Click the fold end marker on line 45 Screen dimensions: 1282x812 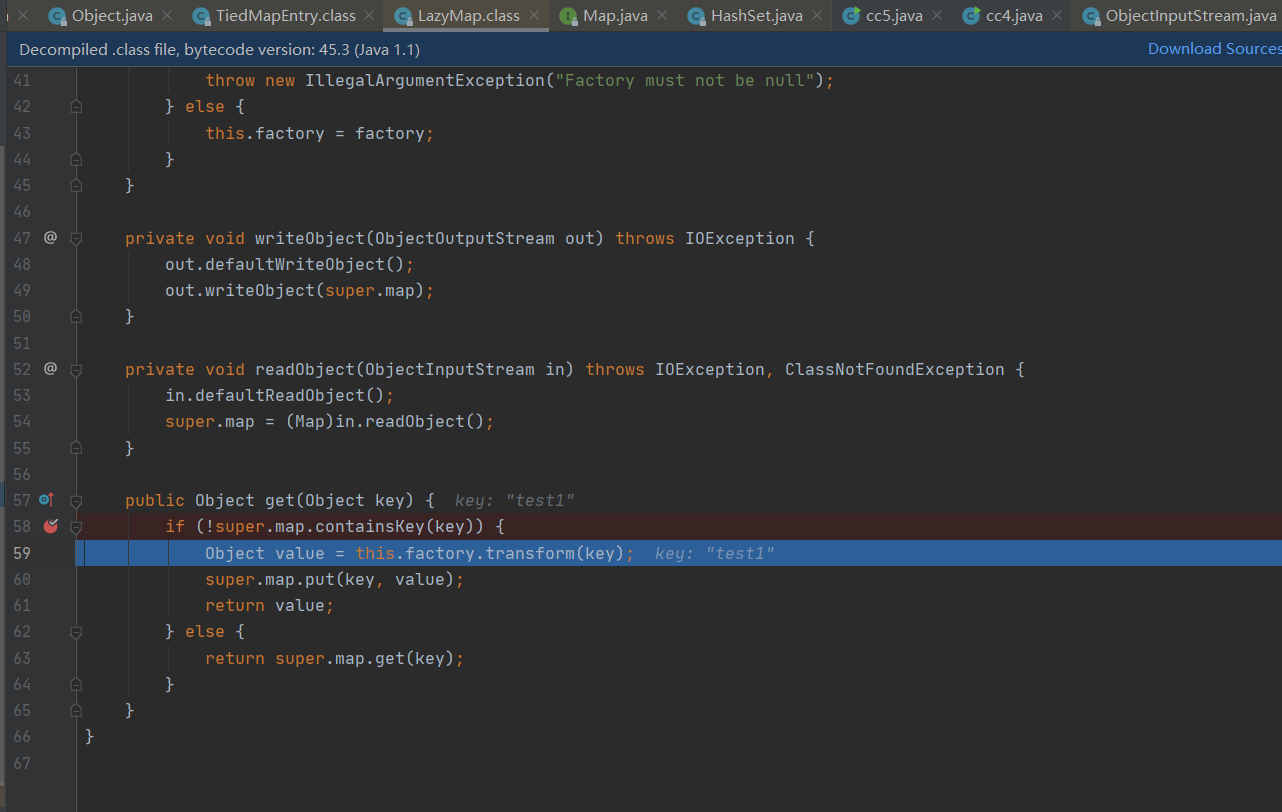76,185
